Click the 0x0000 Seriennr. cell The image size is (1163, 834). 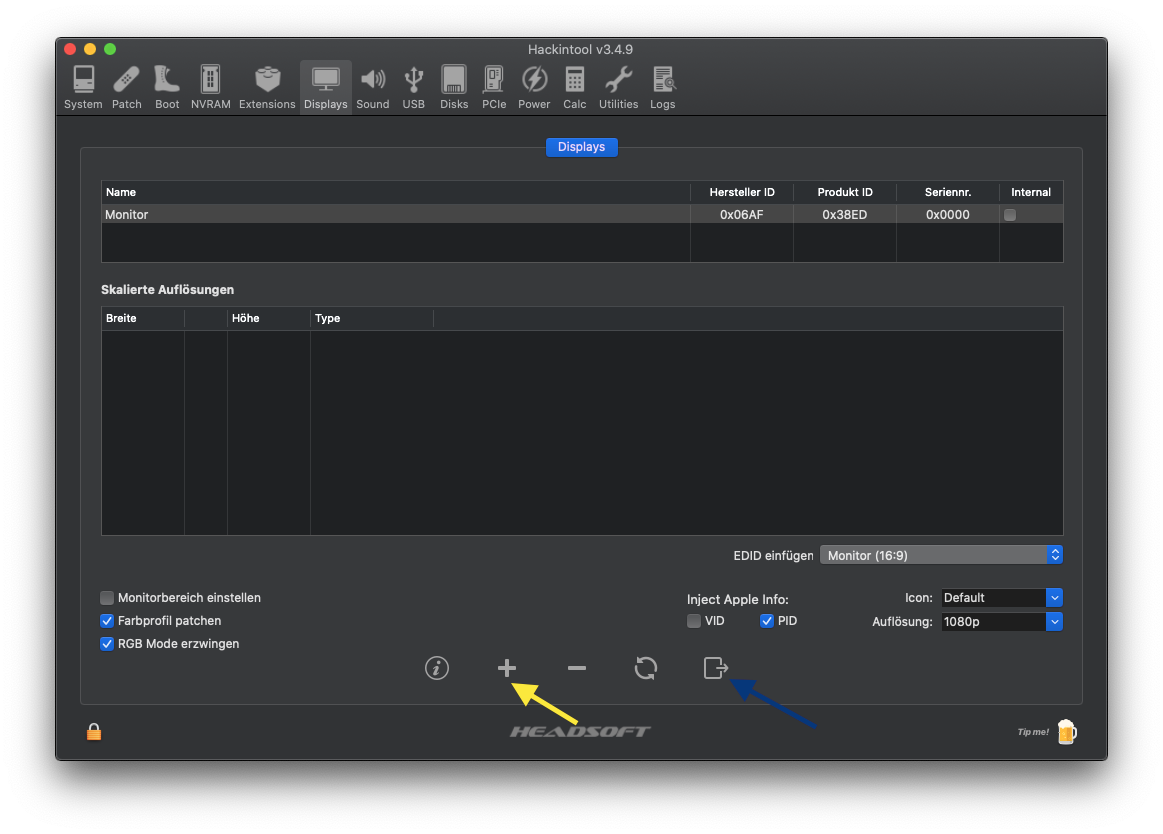[x=948, y=214]
